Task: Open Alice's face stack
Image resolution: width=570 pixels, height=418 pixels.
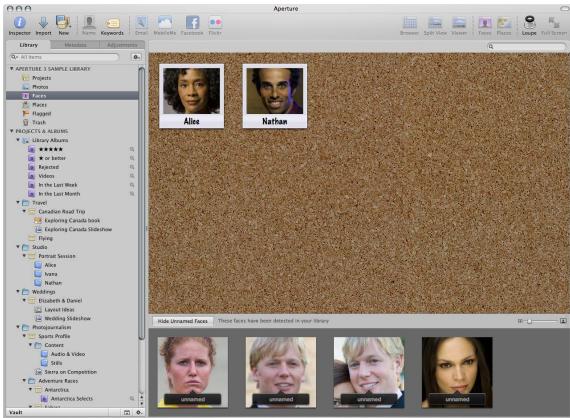Action: pyautogui.click(x=192, y=96)
